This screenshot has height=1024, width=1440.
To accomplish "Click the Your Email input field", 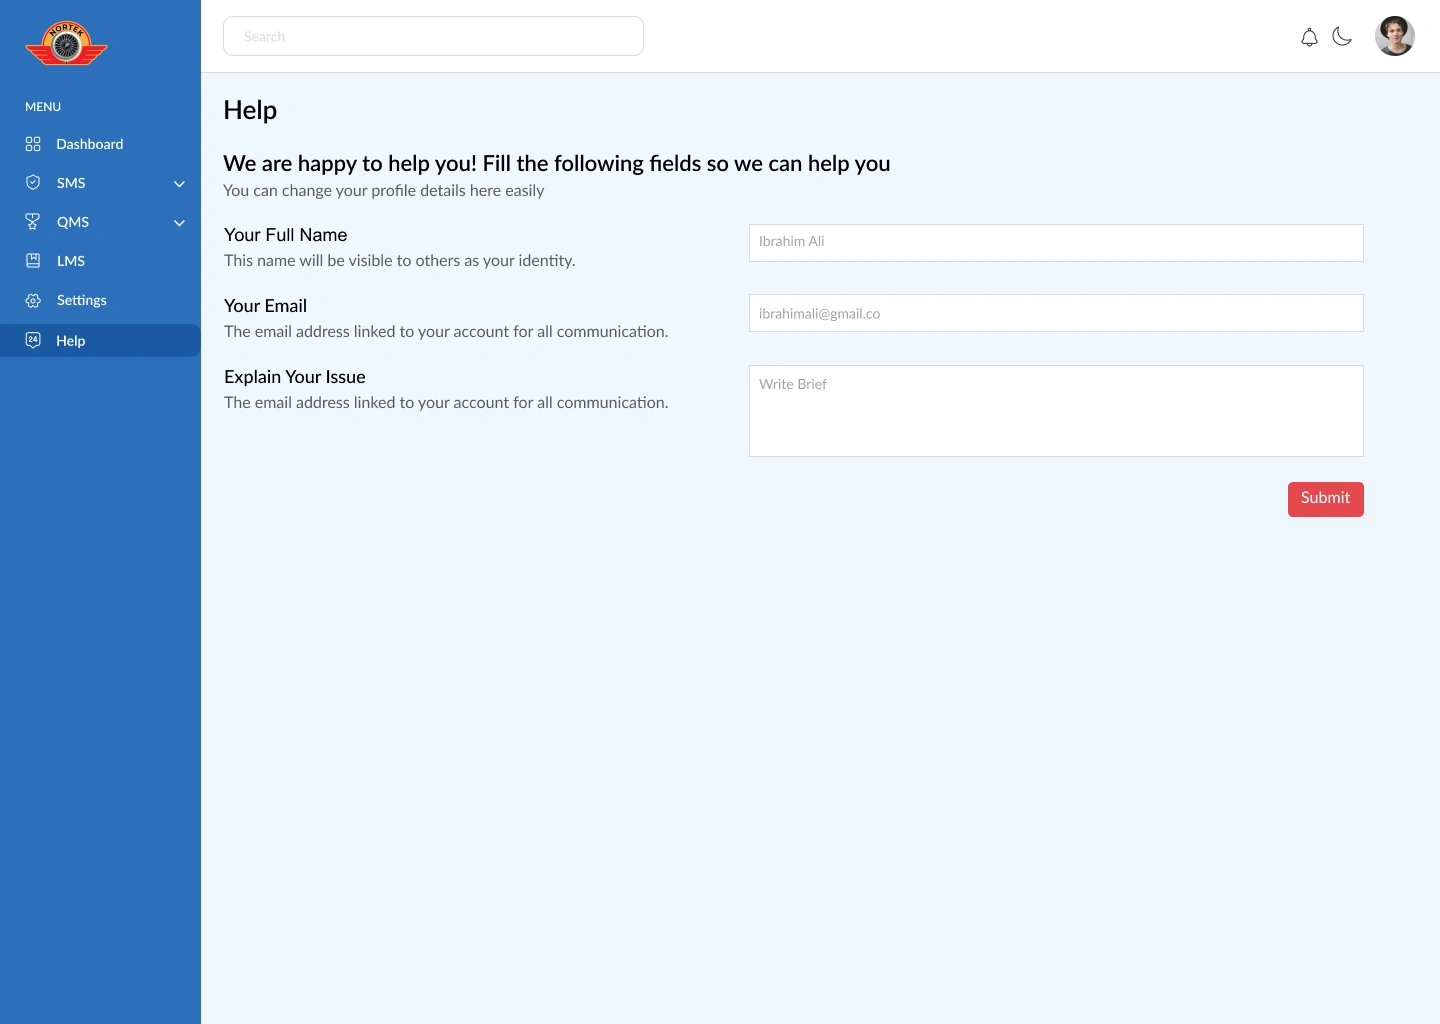I will pos(1056,313).
